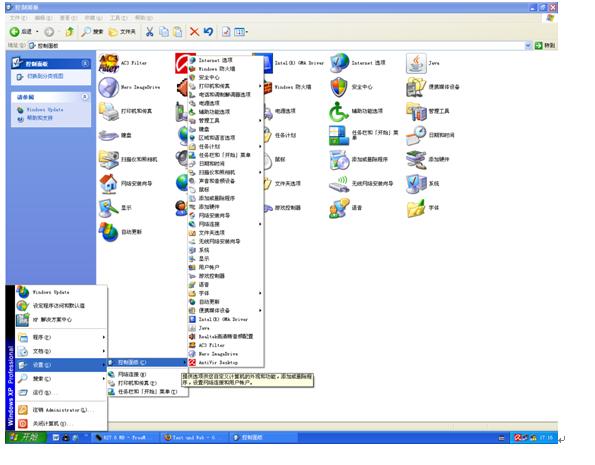Select the globe Internet 选项 icon in the window
The height and width of the screenshot is (465, 595).
(339, 63)
